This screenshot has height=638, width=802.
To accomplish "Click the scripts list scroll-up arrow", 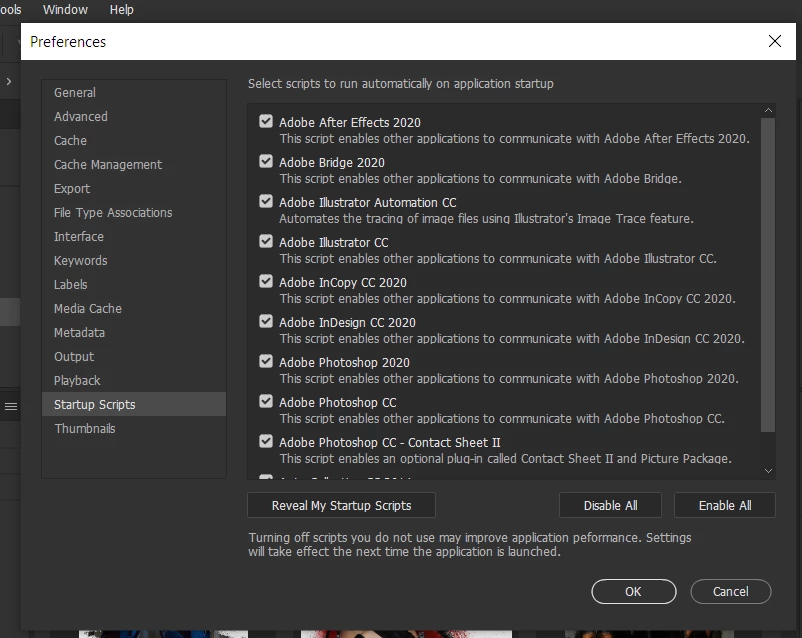I will pyautogui.click(x=768, y=110).
